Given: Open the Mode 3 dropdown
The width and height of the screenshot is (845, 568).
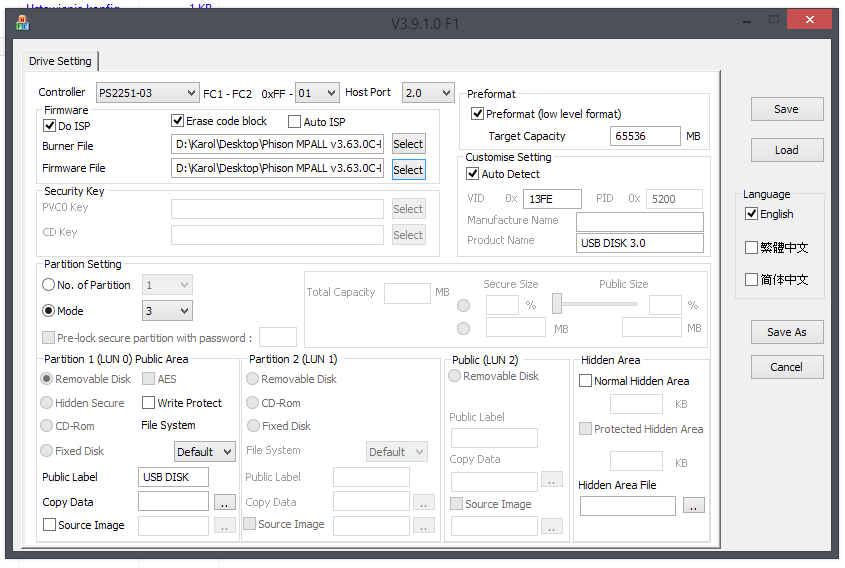Looking at the screenshot, I should point(167,311).
